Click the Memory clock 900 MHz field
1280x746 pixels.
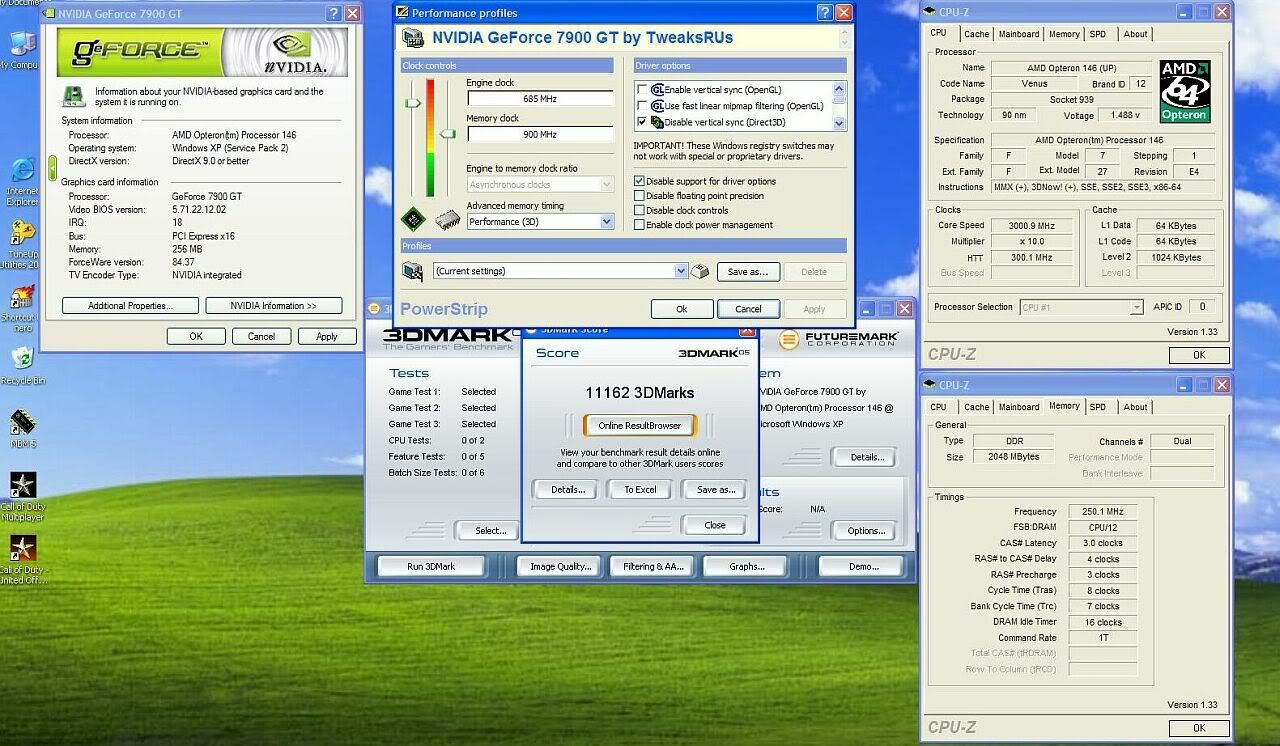point(540,134)
